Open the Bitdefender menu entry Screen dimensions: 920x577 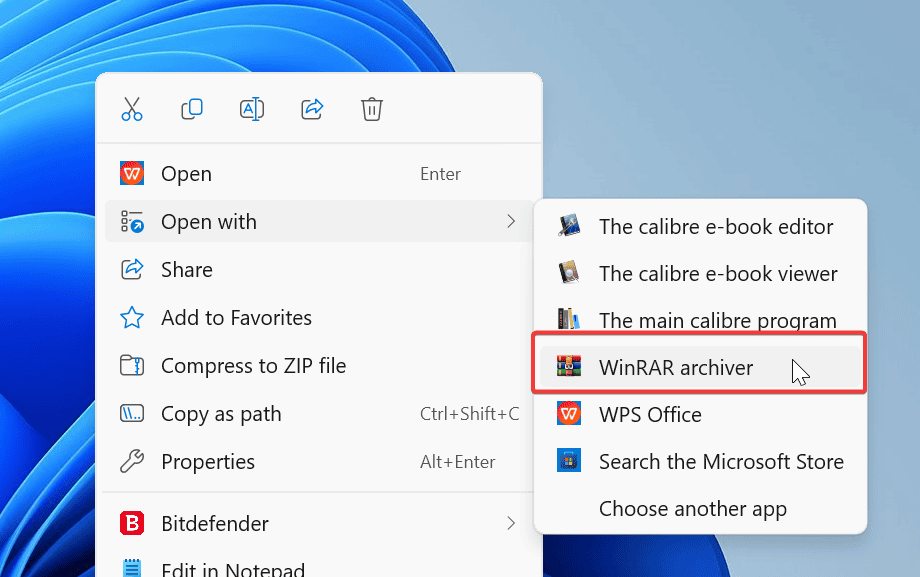tap(319, 523)
